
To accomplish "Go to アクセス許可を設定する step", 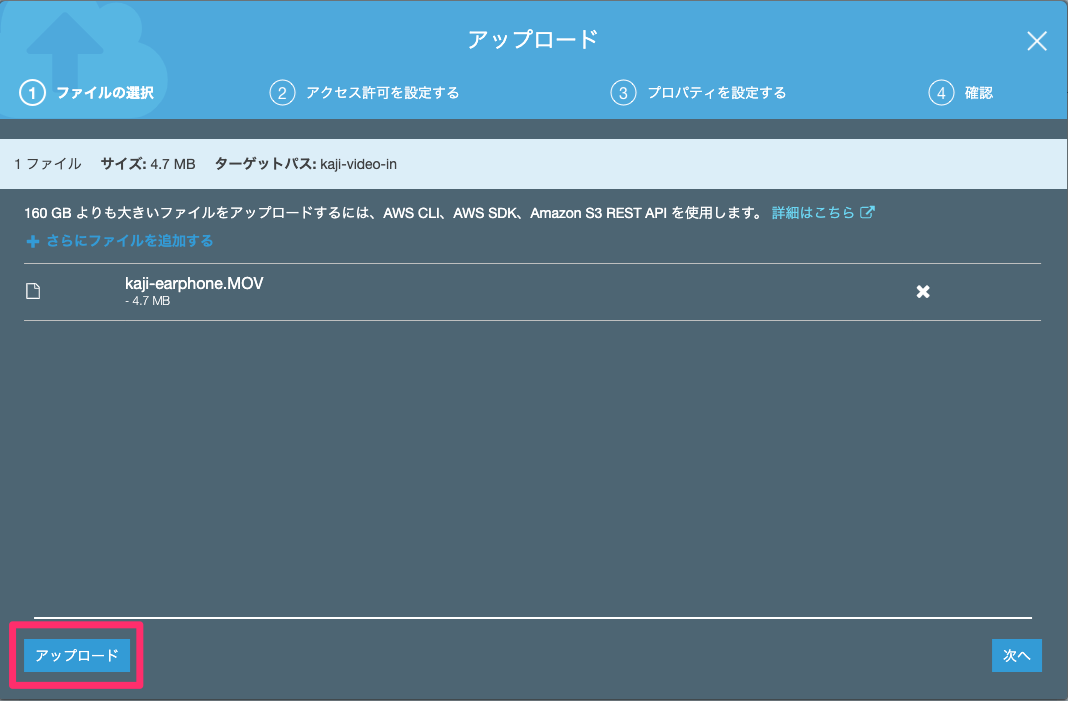I will [382, 93].
